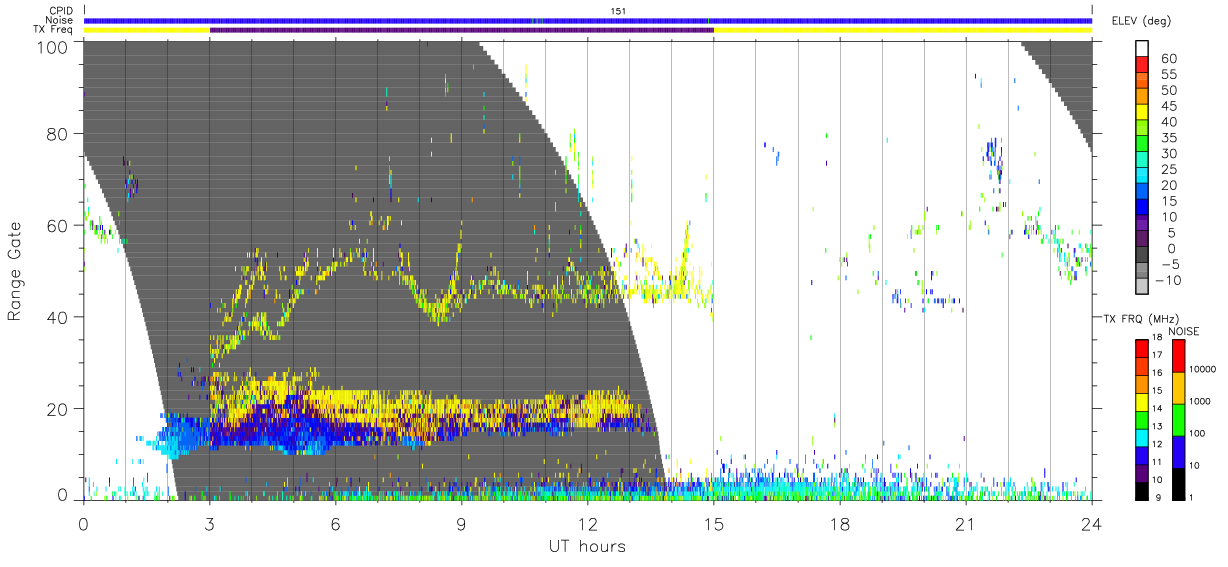This screenshot has width=1228, height=567.
Task: Pick the white top segment of ELEV colorbar
Action: 1144,49
